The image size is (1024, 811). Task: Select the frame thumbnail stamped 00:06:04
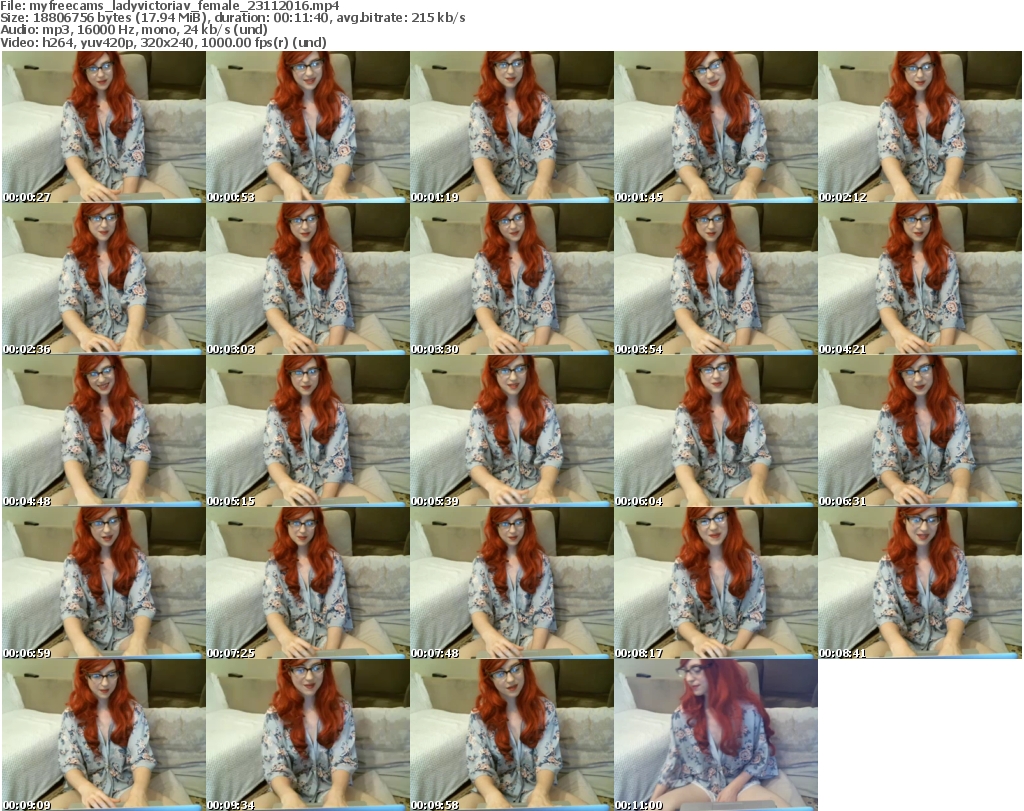pos(716,431)
